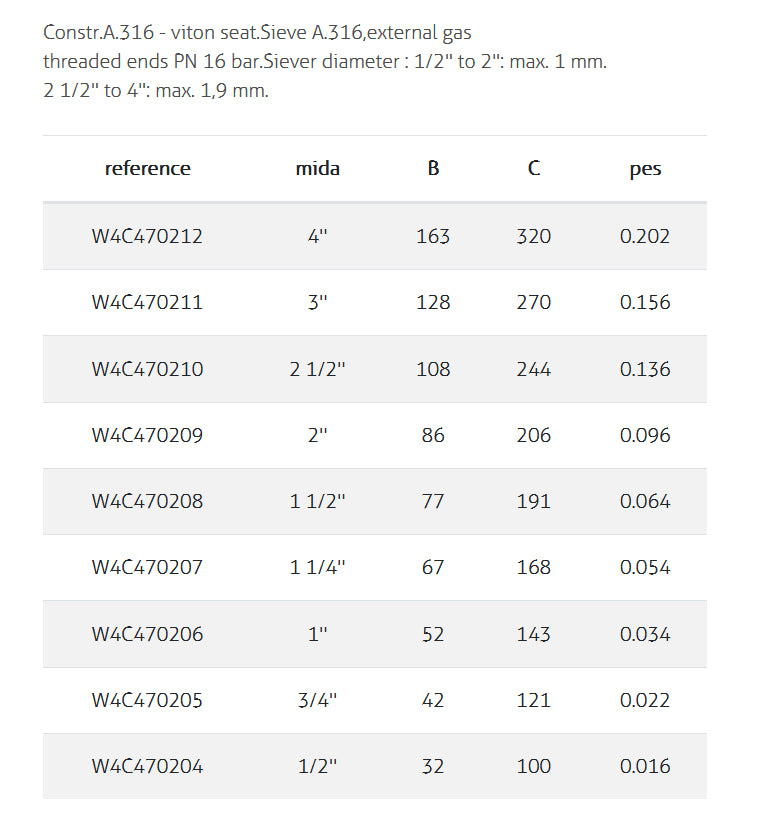Image resolution: width=778 pixels, height=837 pixels.
Task: Click the 0.202 weight value
Action: click(x=645, y=237)
